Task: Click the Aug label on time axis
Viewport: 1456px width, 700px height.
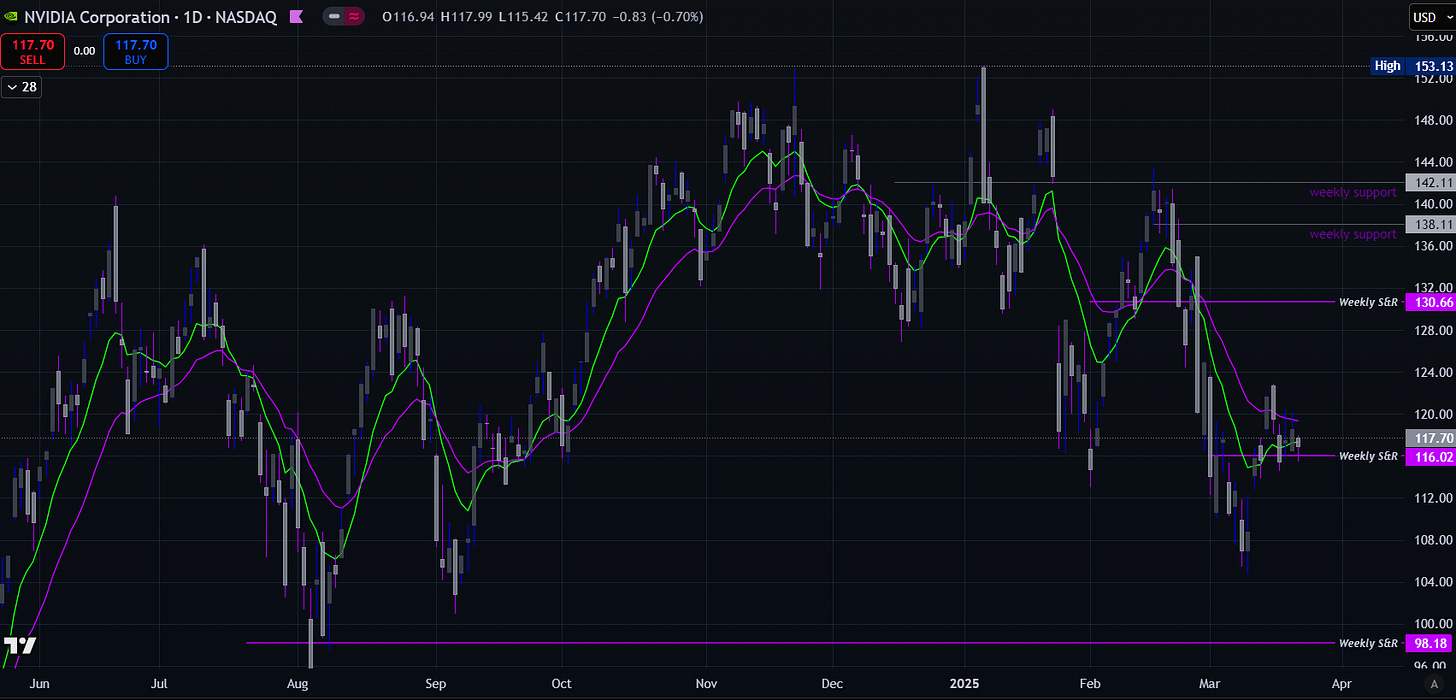Action: point(297,684)
